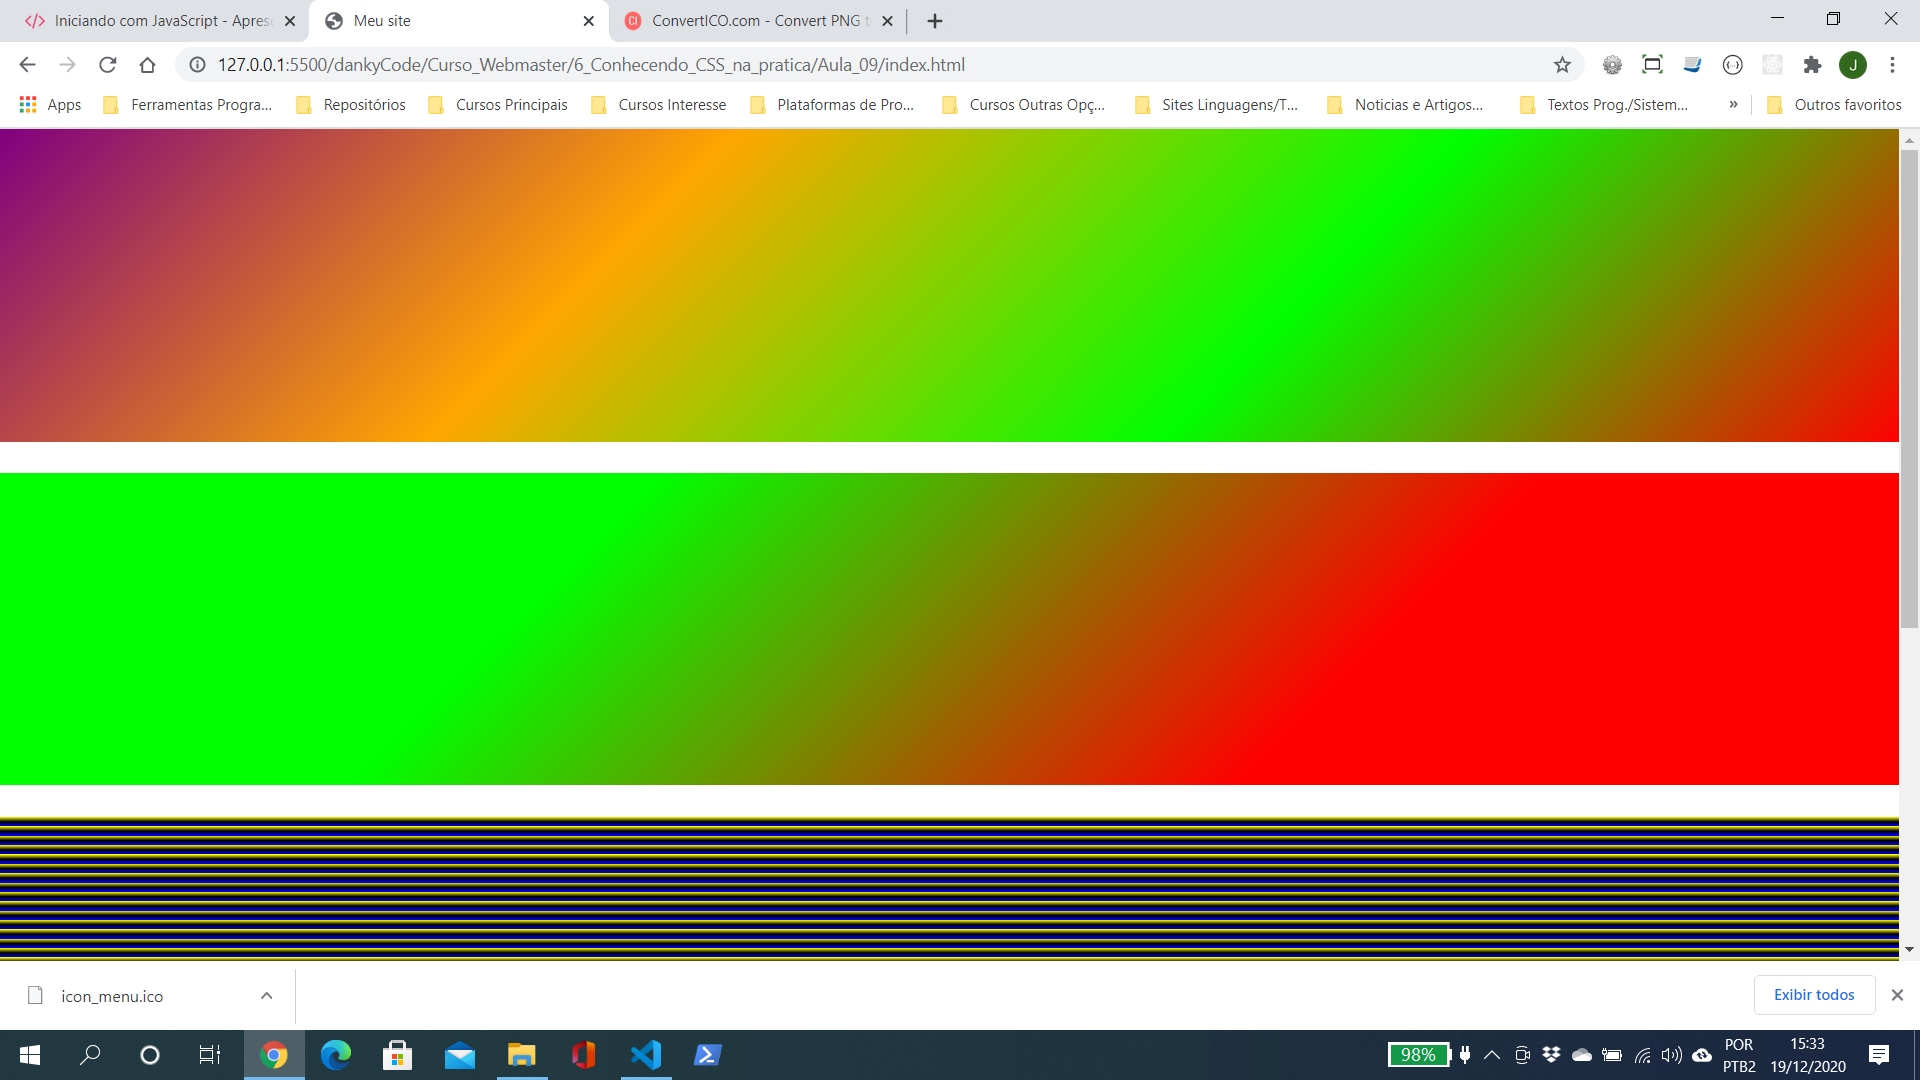1920x1080 pixels.
Task: Switch to the ConvertICO.com tab
Action: 757,21
